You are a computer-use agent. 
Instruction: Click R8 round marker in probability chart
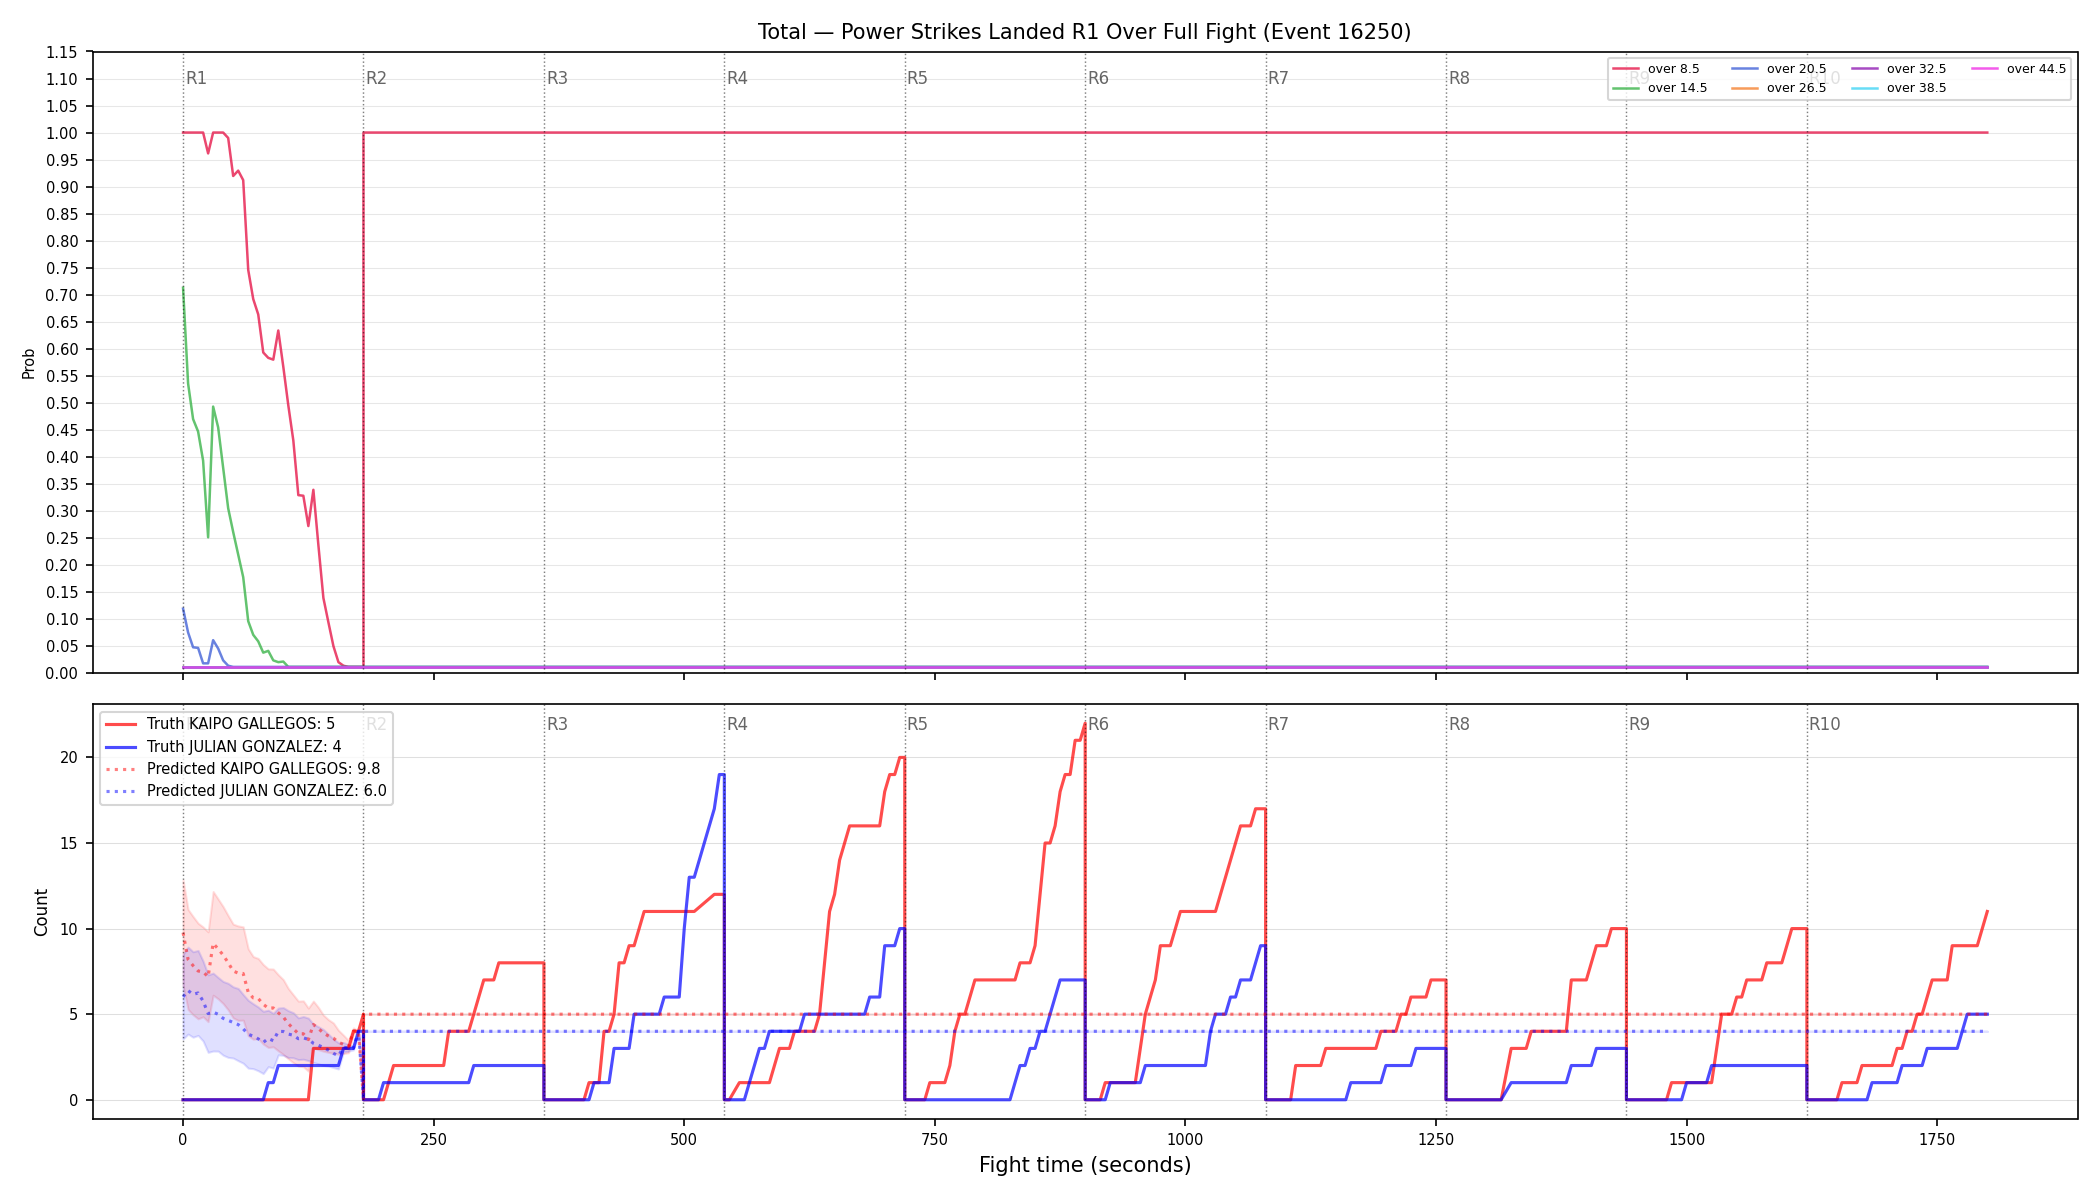pos(1459,78)
